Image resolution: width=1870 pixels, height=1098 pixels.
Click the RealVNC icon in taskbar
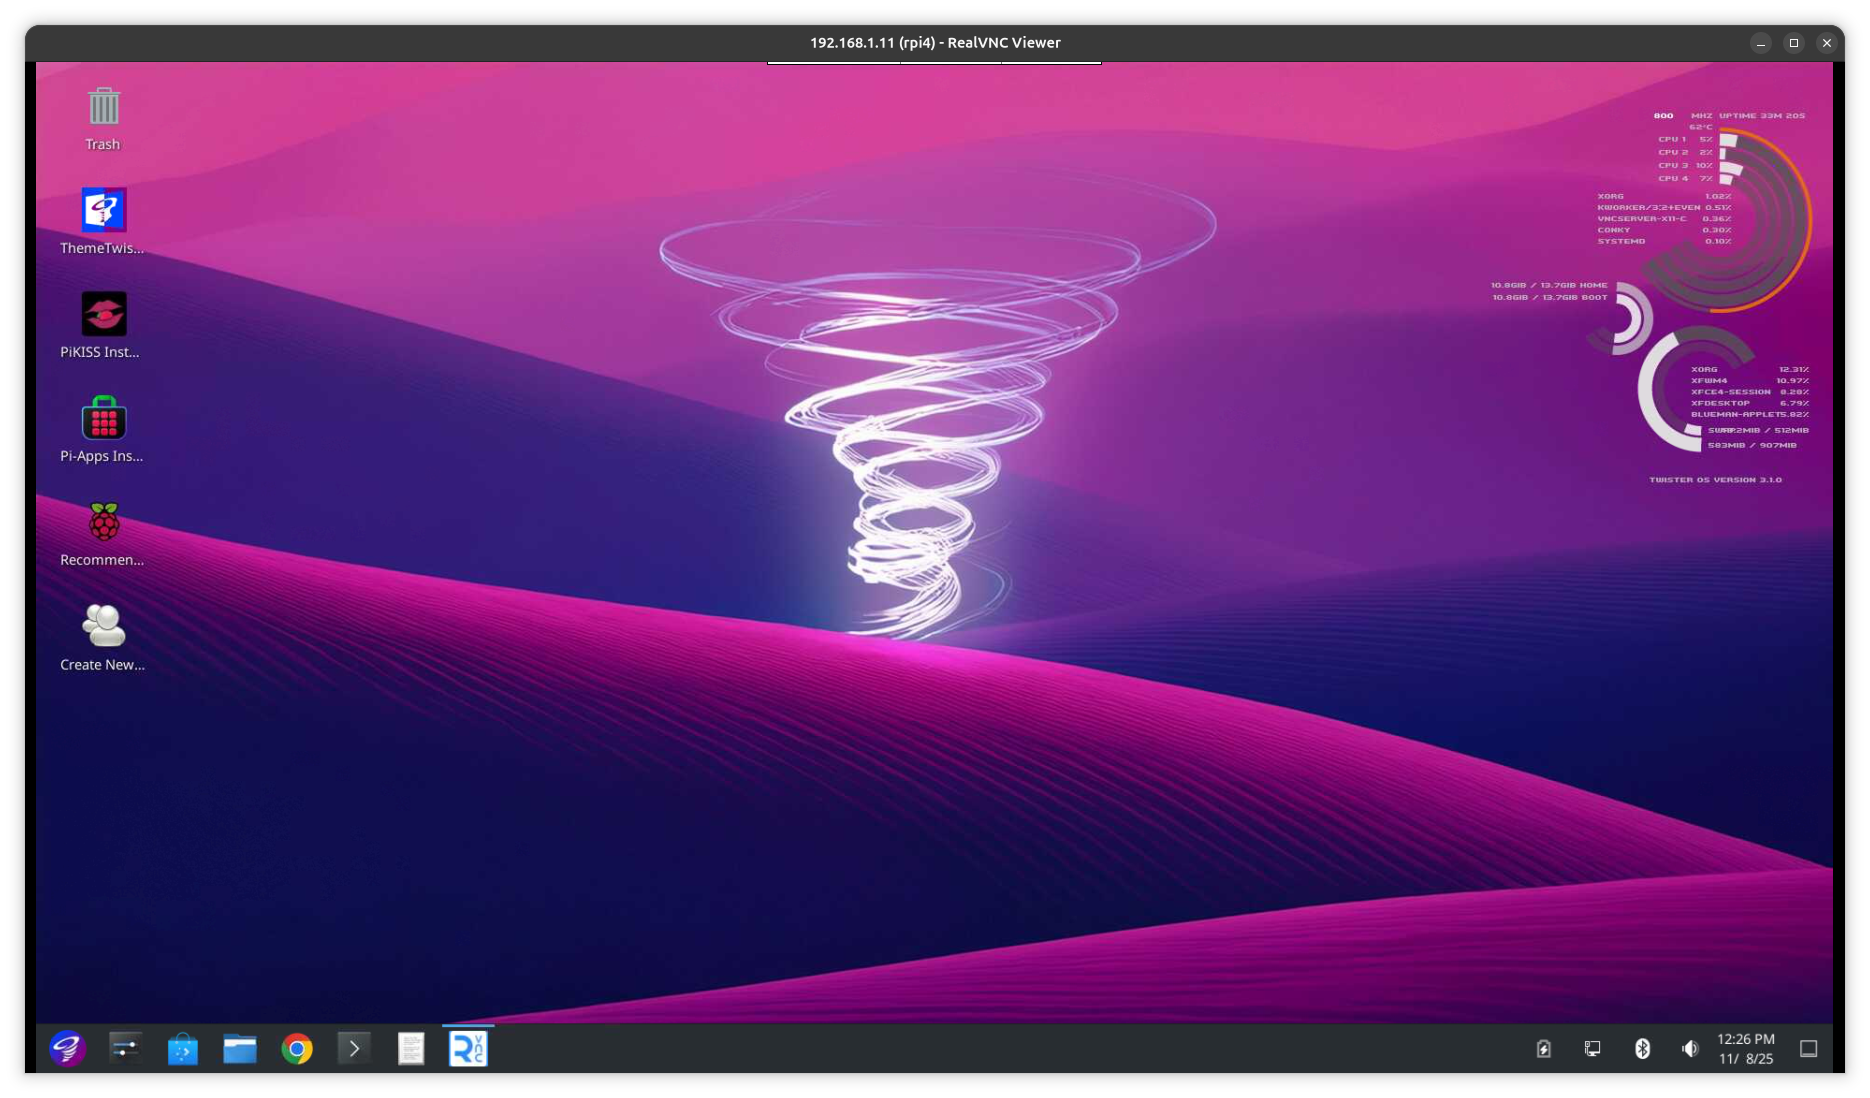pos(468,1049)
